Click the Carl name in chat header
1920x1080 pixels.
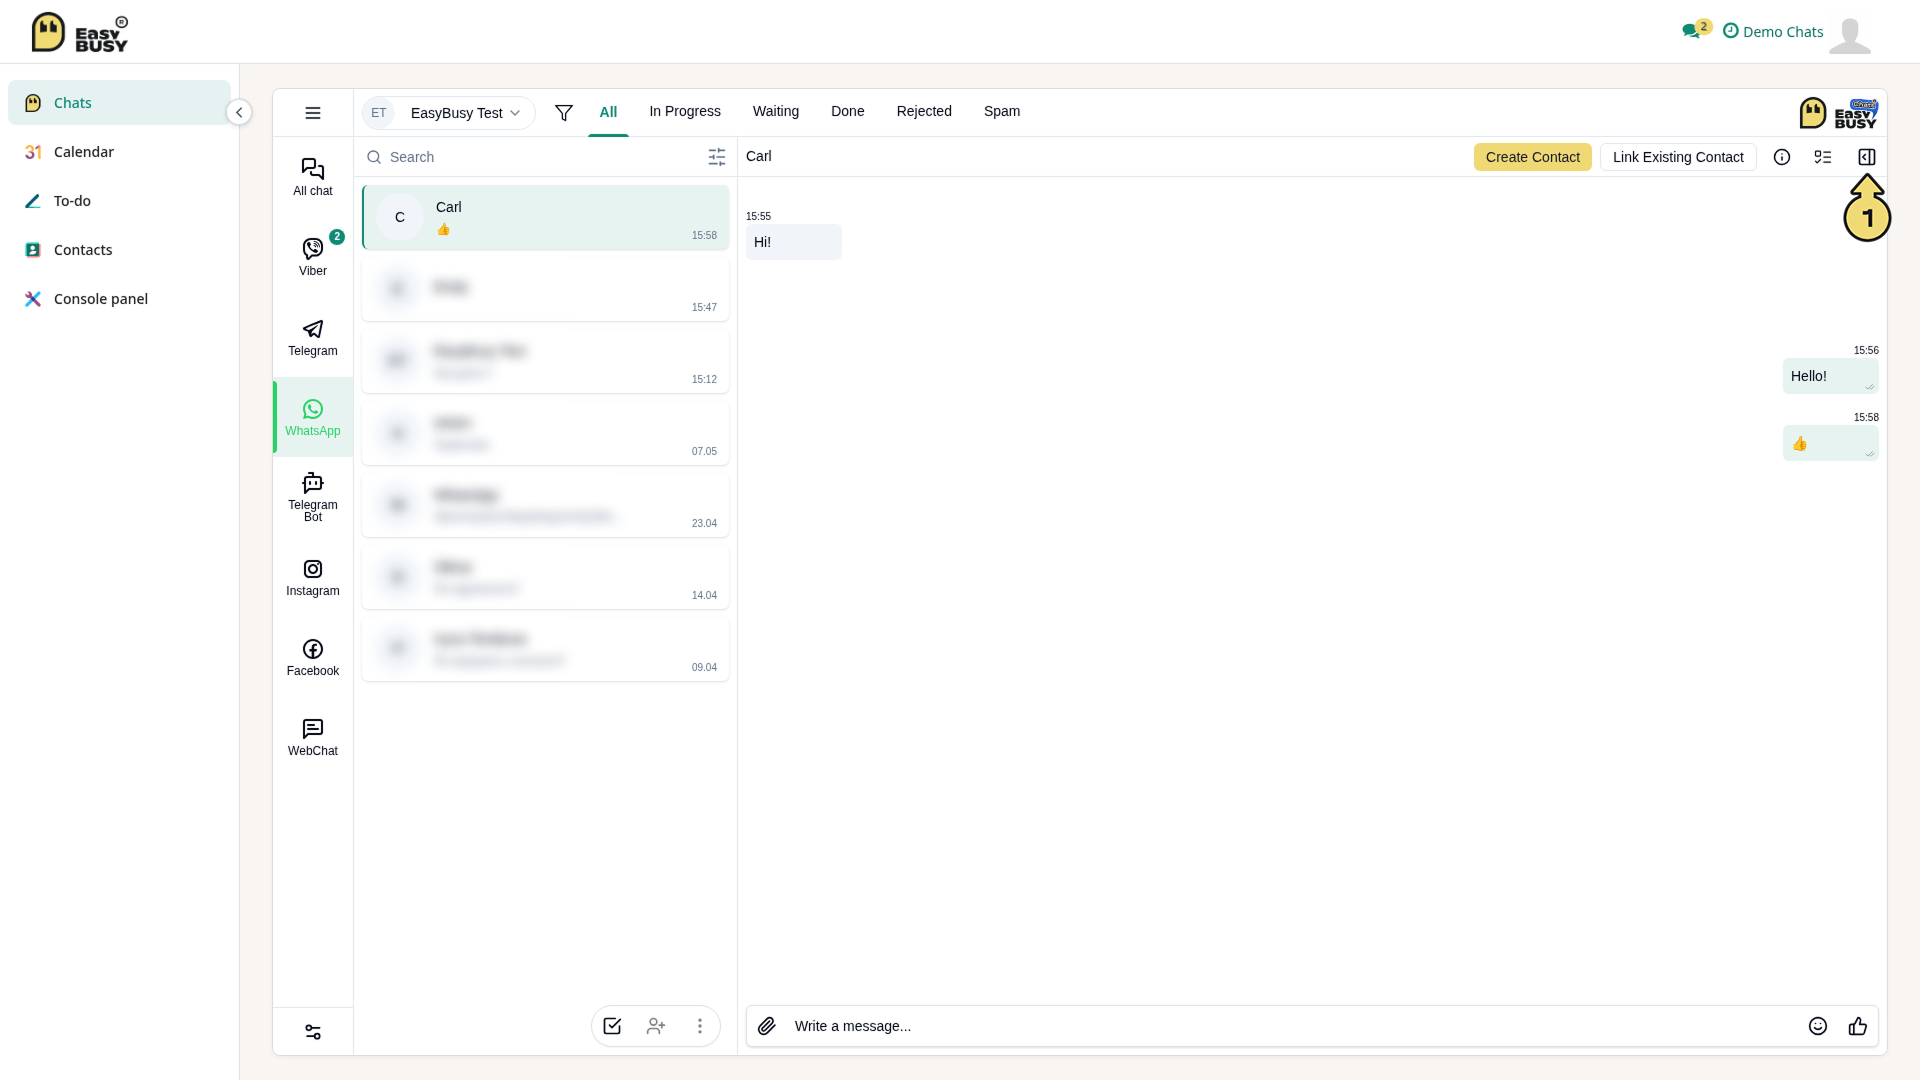[759, 156]
